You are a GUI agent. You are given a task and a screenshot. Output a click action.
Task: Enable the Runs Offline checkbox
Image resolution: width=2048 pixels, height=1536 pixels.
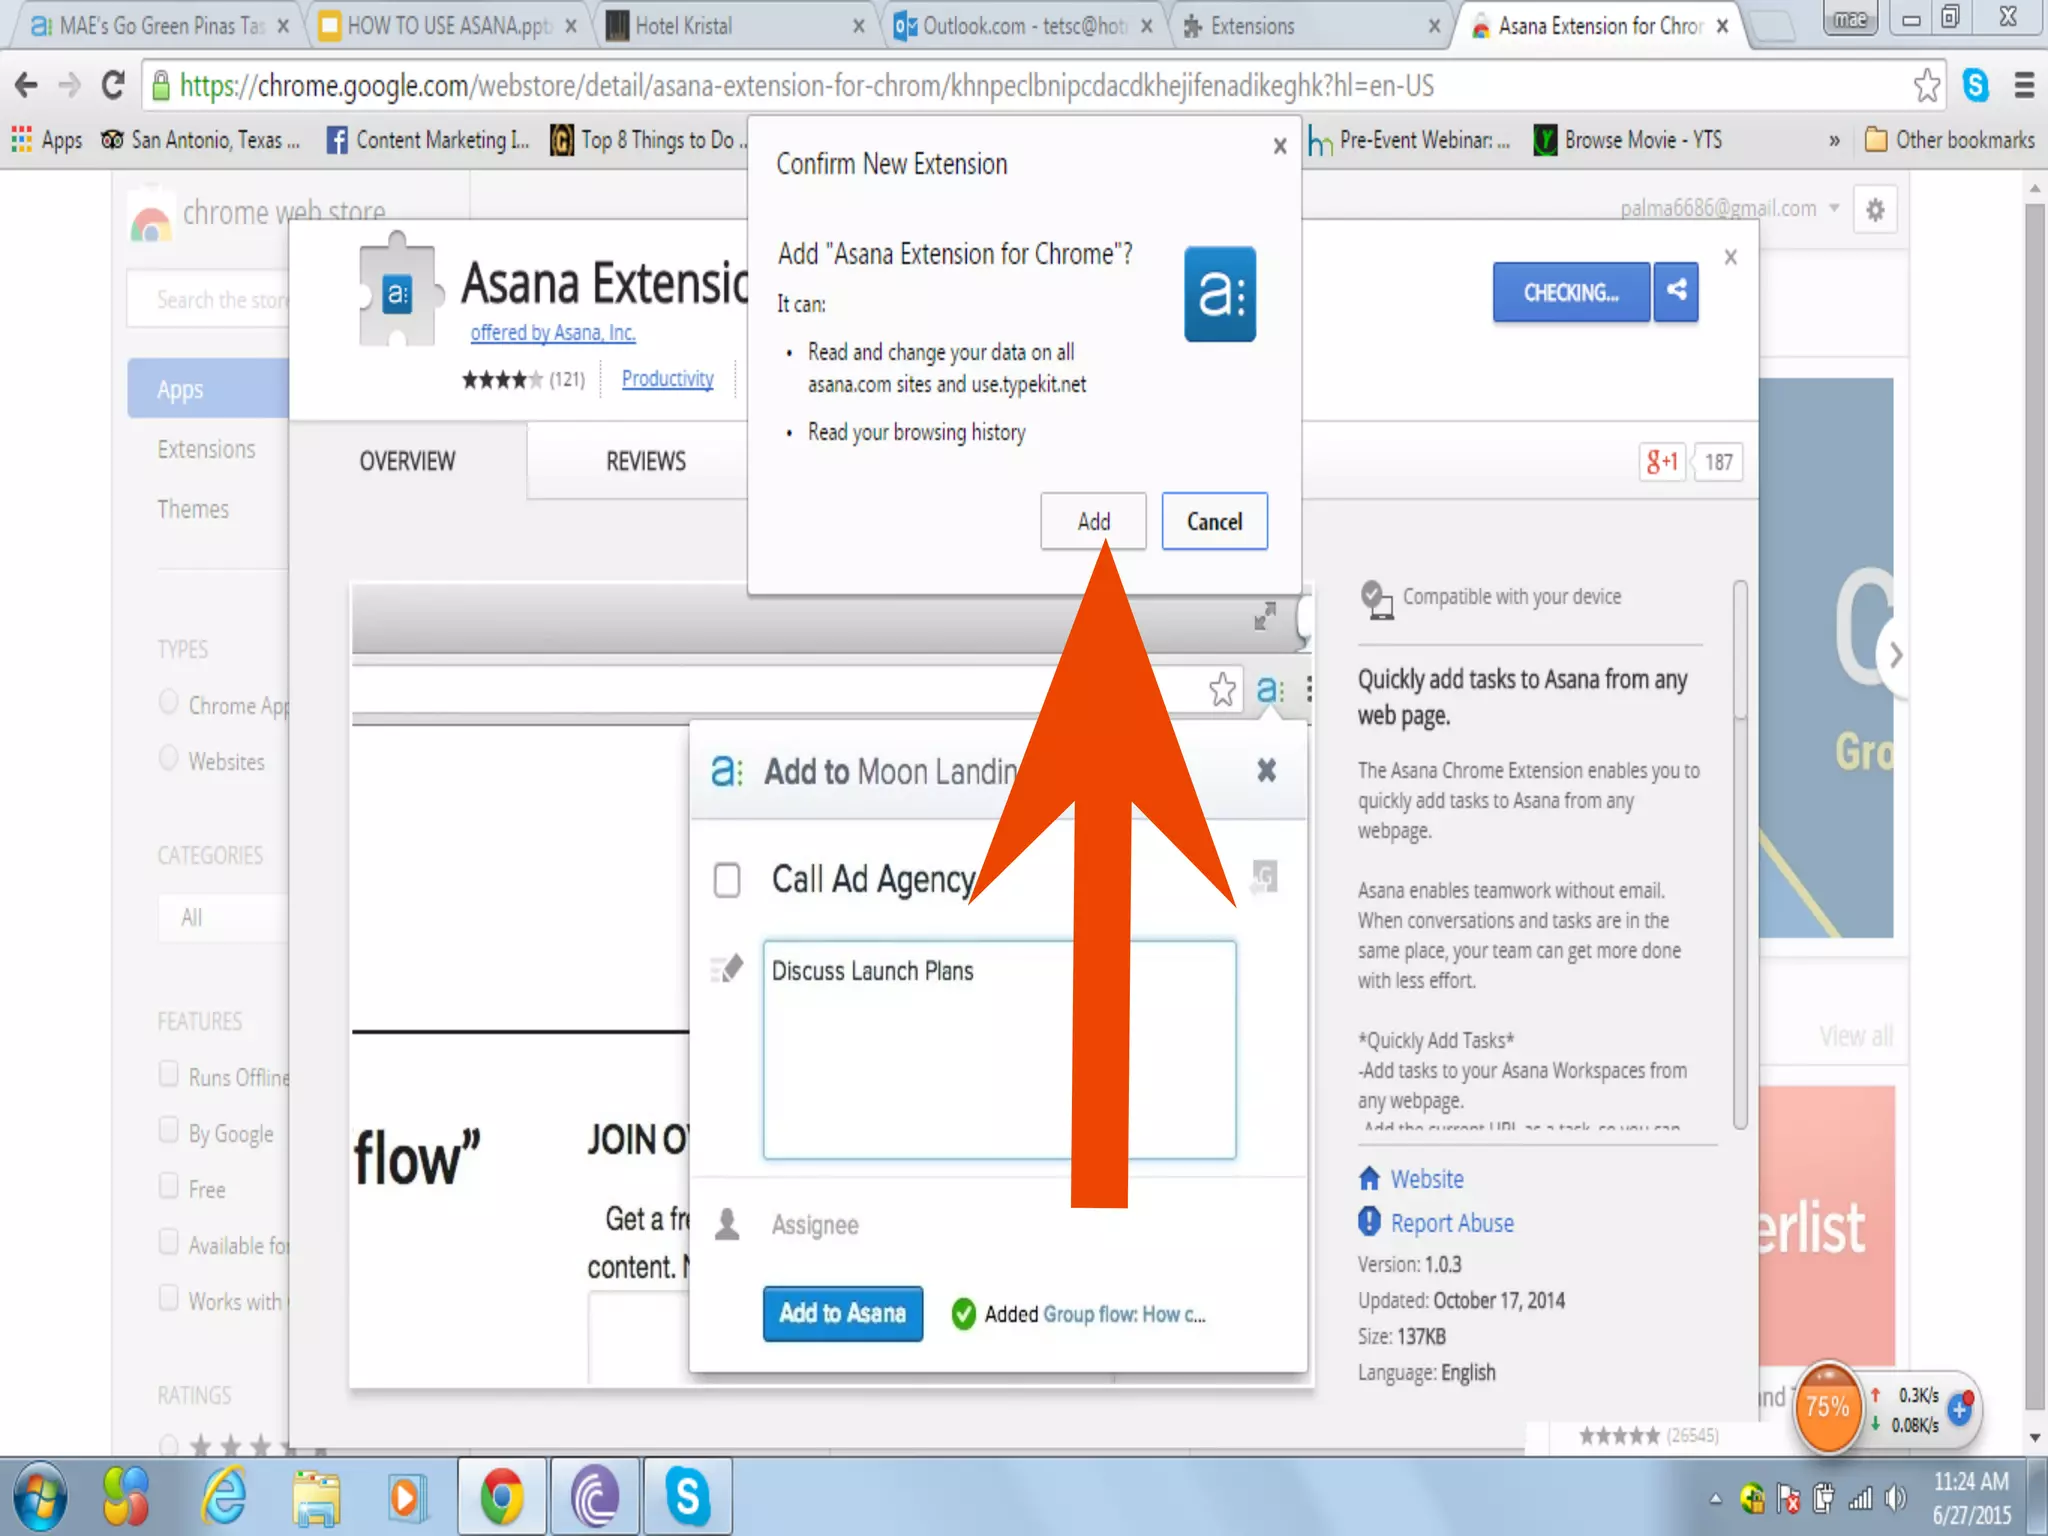(169, 1075)
